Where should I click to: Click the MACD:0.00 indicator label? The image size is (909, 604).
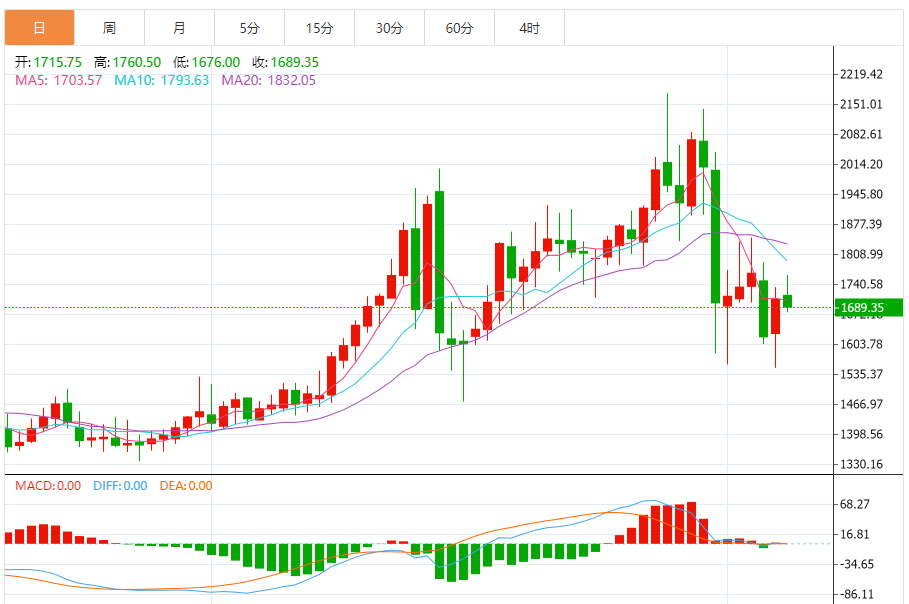(x=48, y=486)
